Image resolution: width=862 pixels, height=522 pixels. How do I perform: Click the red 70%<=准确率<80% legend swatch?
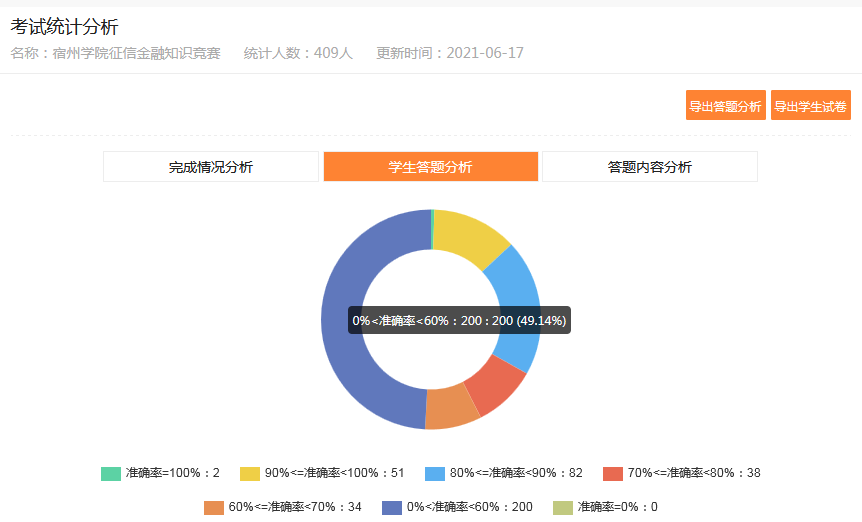pyautogui.click(x=613, y=473)
